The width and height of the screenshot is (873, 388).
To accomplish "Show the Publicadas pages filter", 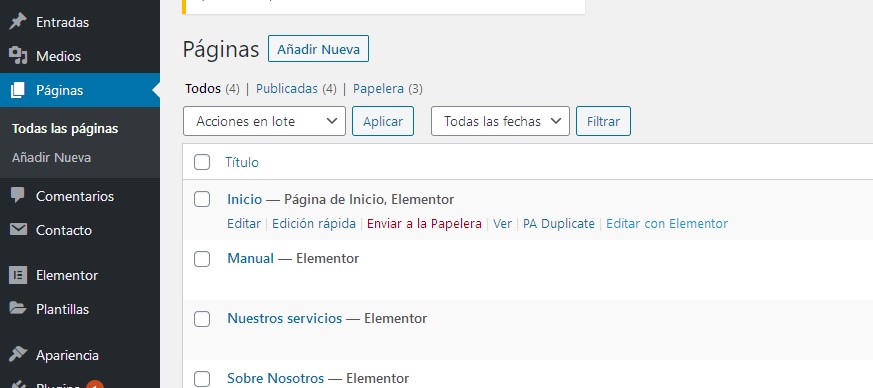I will pos(287,89).
